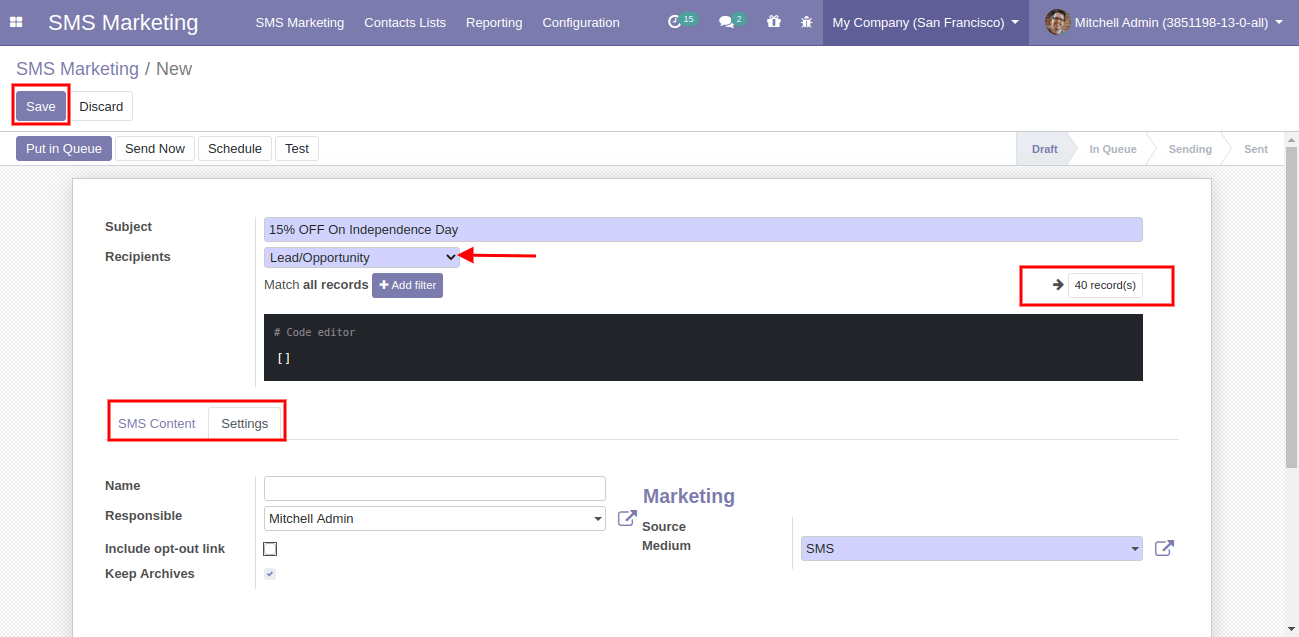Open the debug bug icon
1299x637 pixels.
[806, 22]
